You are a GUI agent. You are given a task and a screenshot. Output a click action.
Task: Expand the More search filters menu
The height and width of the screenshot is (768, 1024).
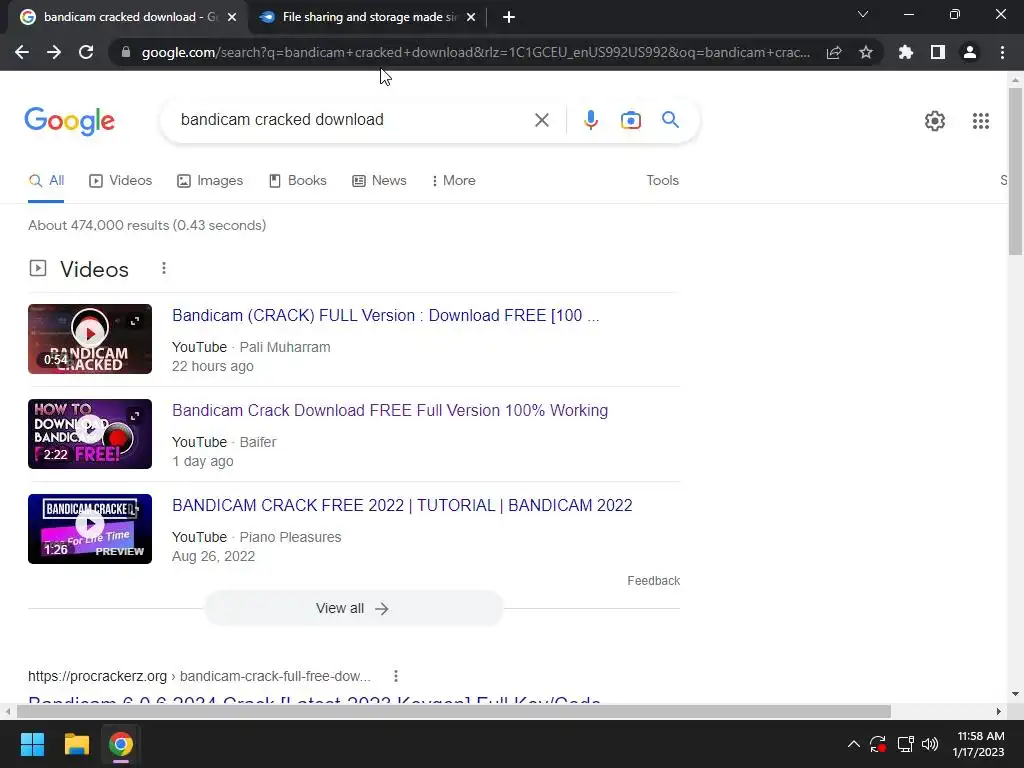pyautogui.click(x=453, y=180)
